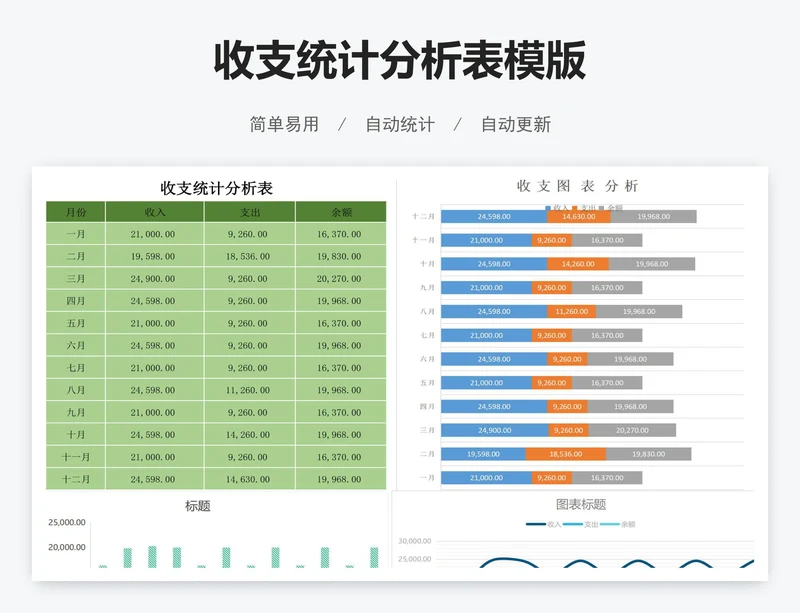Click the 二月 row label in table

tap(76, 256)
